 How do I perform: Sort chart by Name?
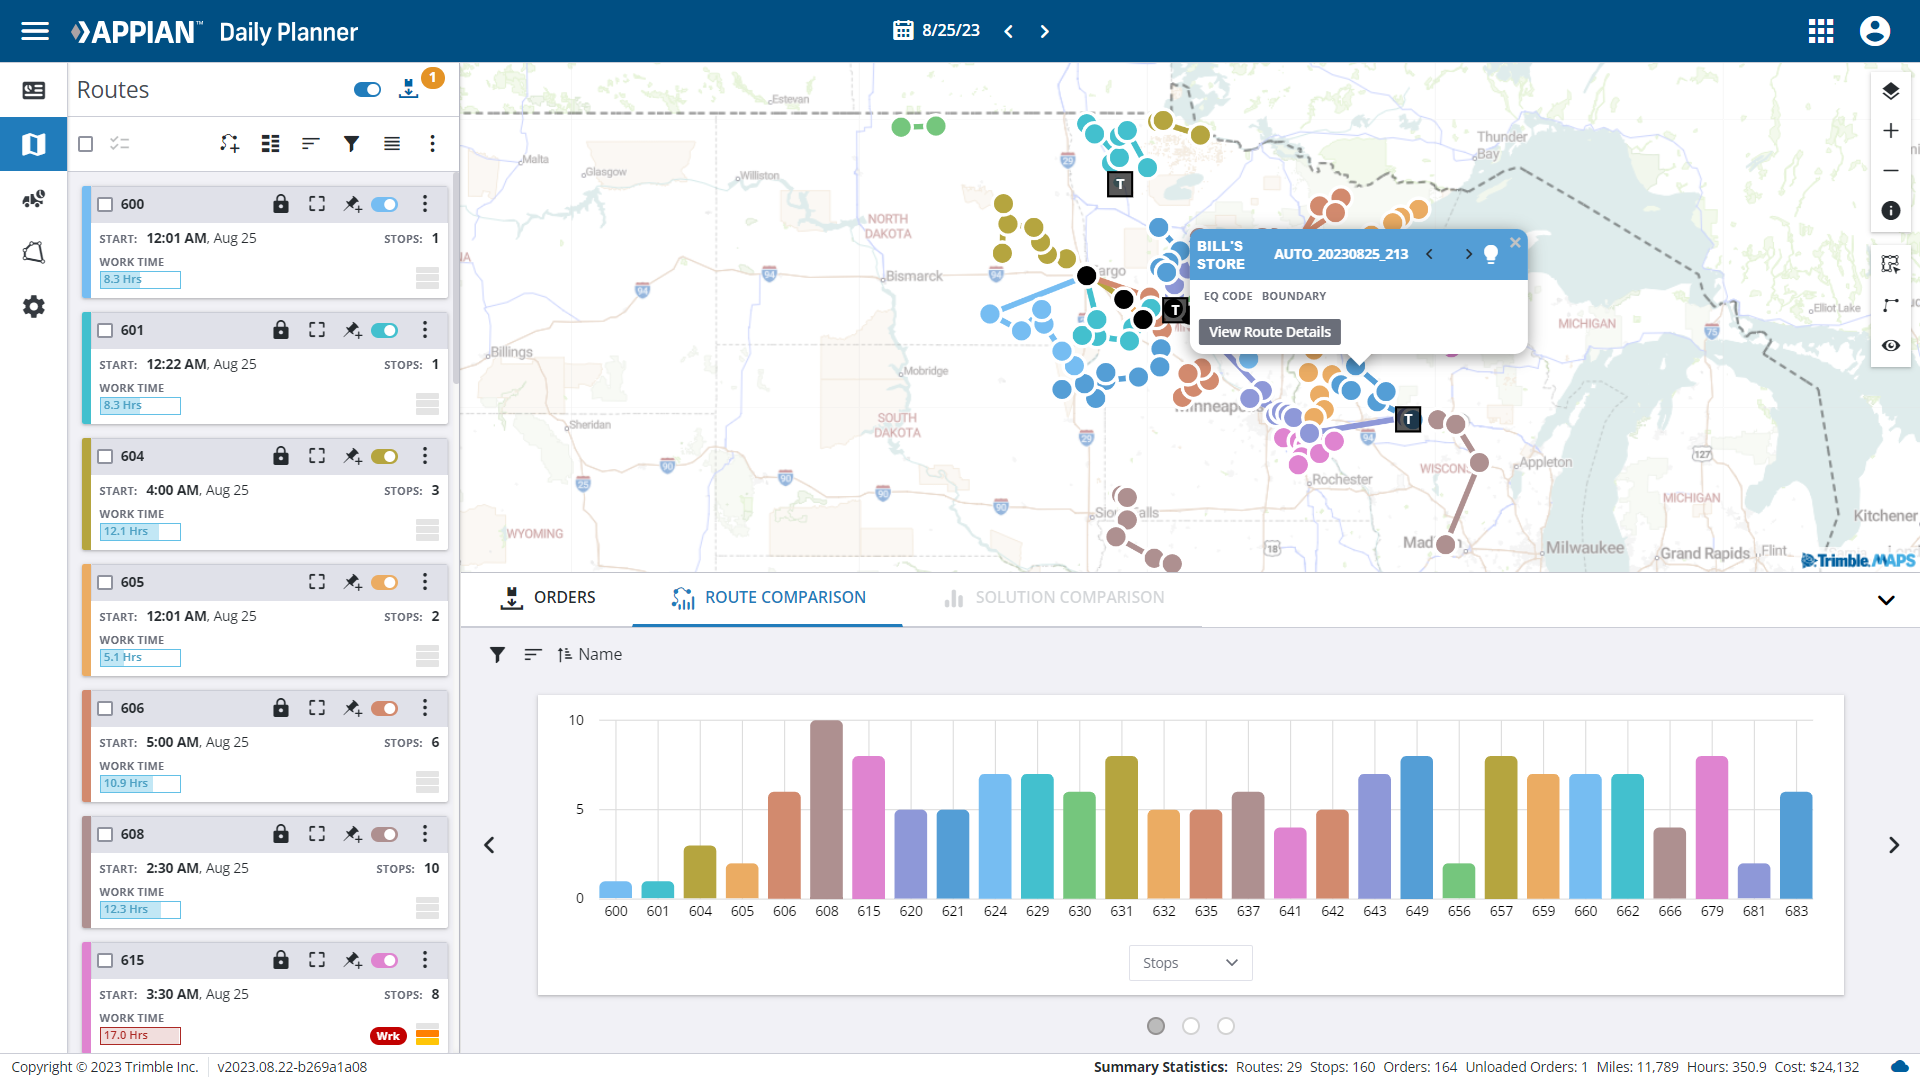(x=590, y=654)
